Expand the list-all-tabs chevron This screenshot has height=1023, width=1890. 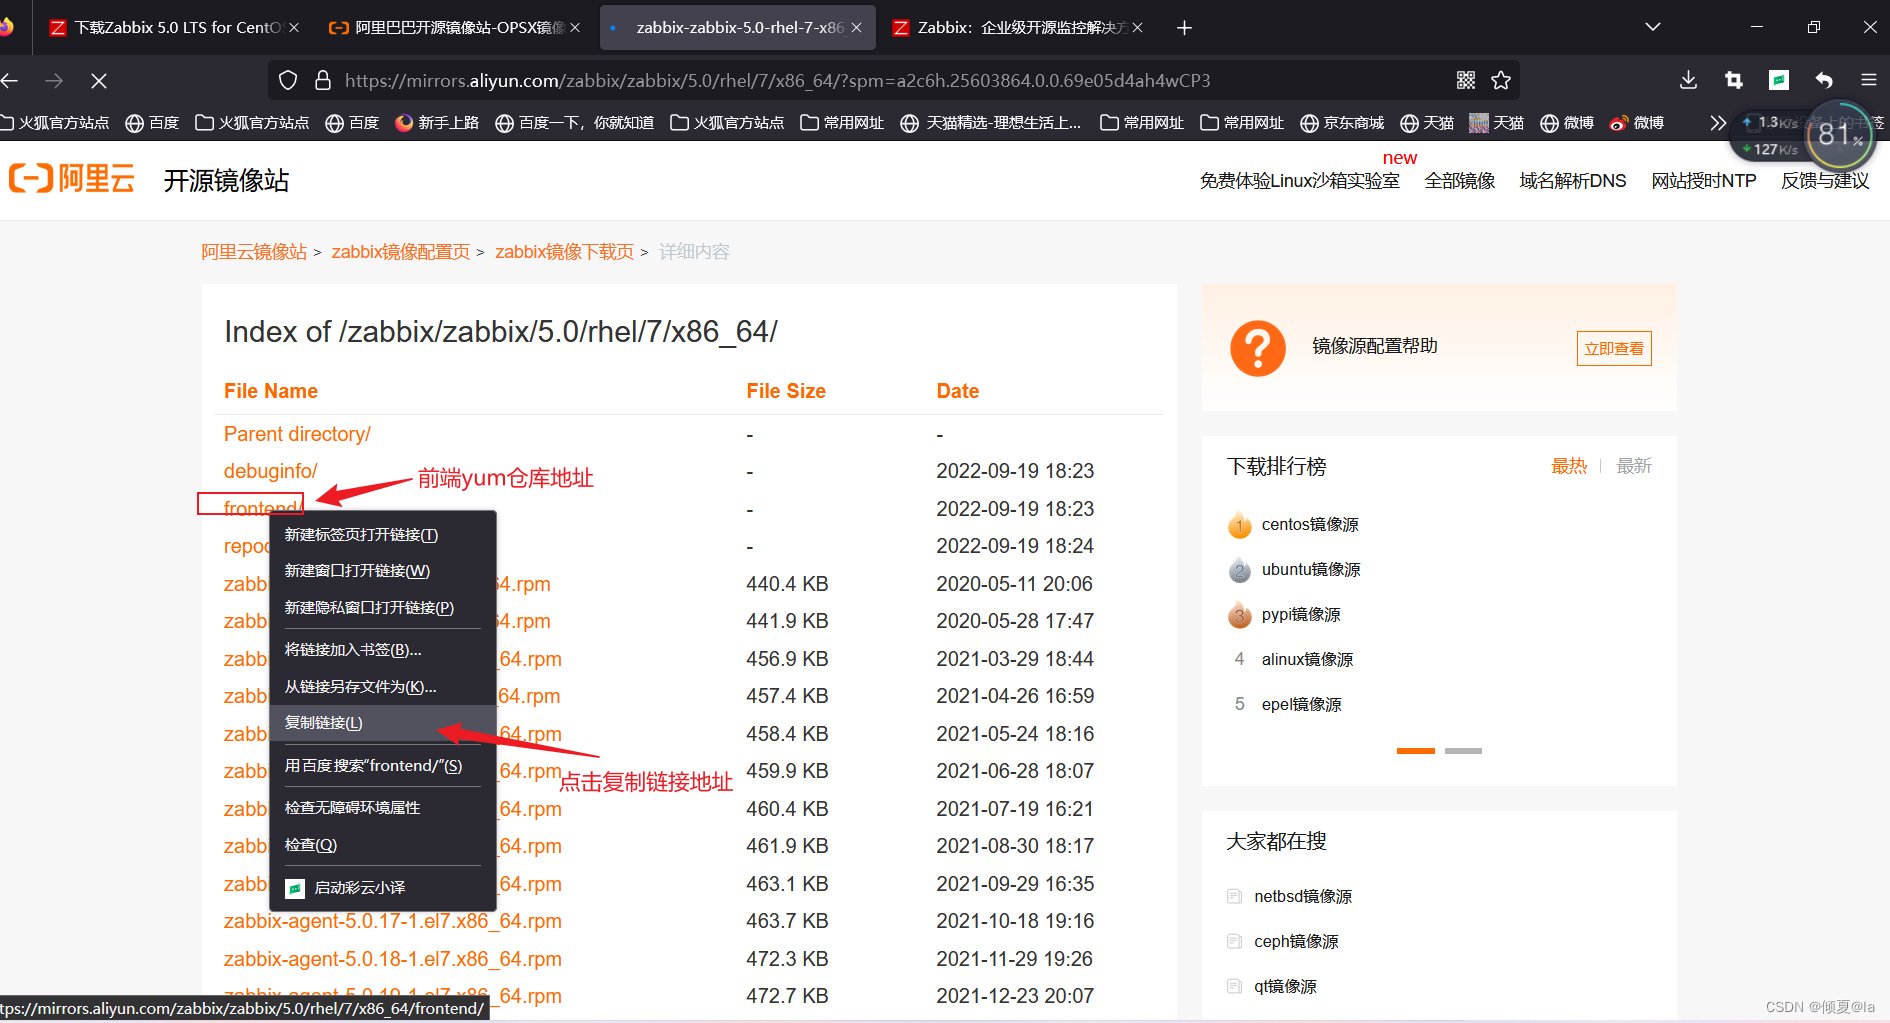(x=1653, y=27)
